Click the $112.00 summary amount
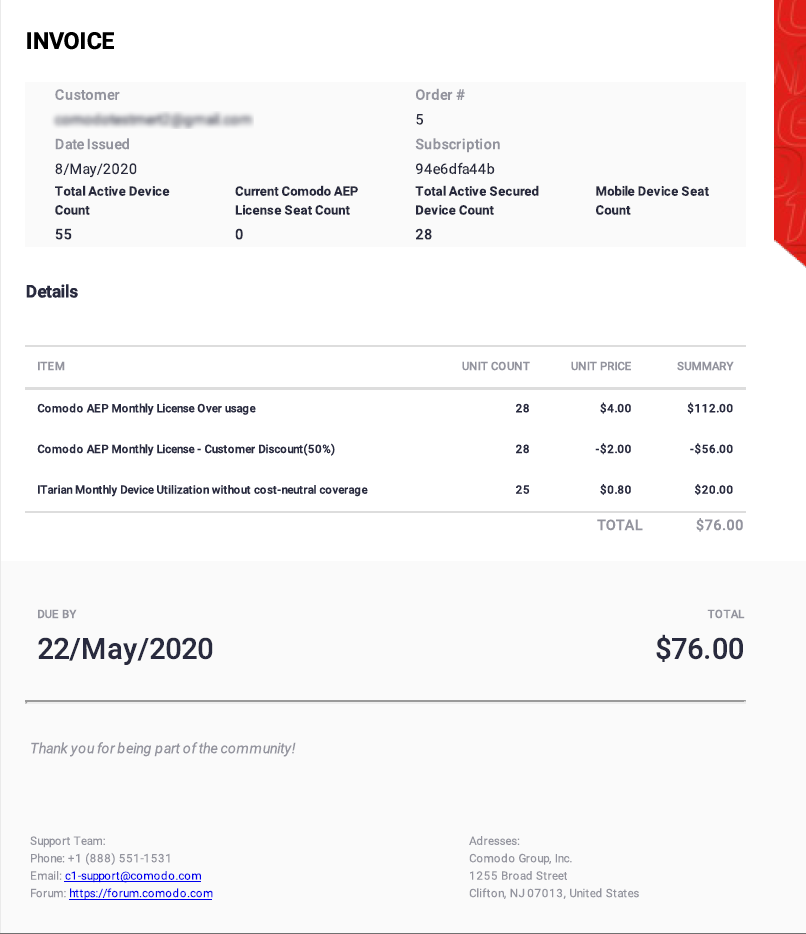The height and width of the screenshot is (934, 806). click(x=709, y=409)
